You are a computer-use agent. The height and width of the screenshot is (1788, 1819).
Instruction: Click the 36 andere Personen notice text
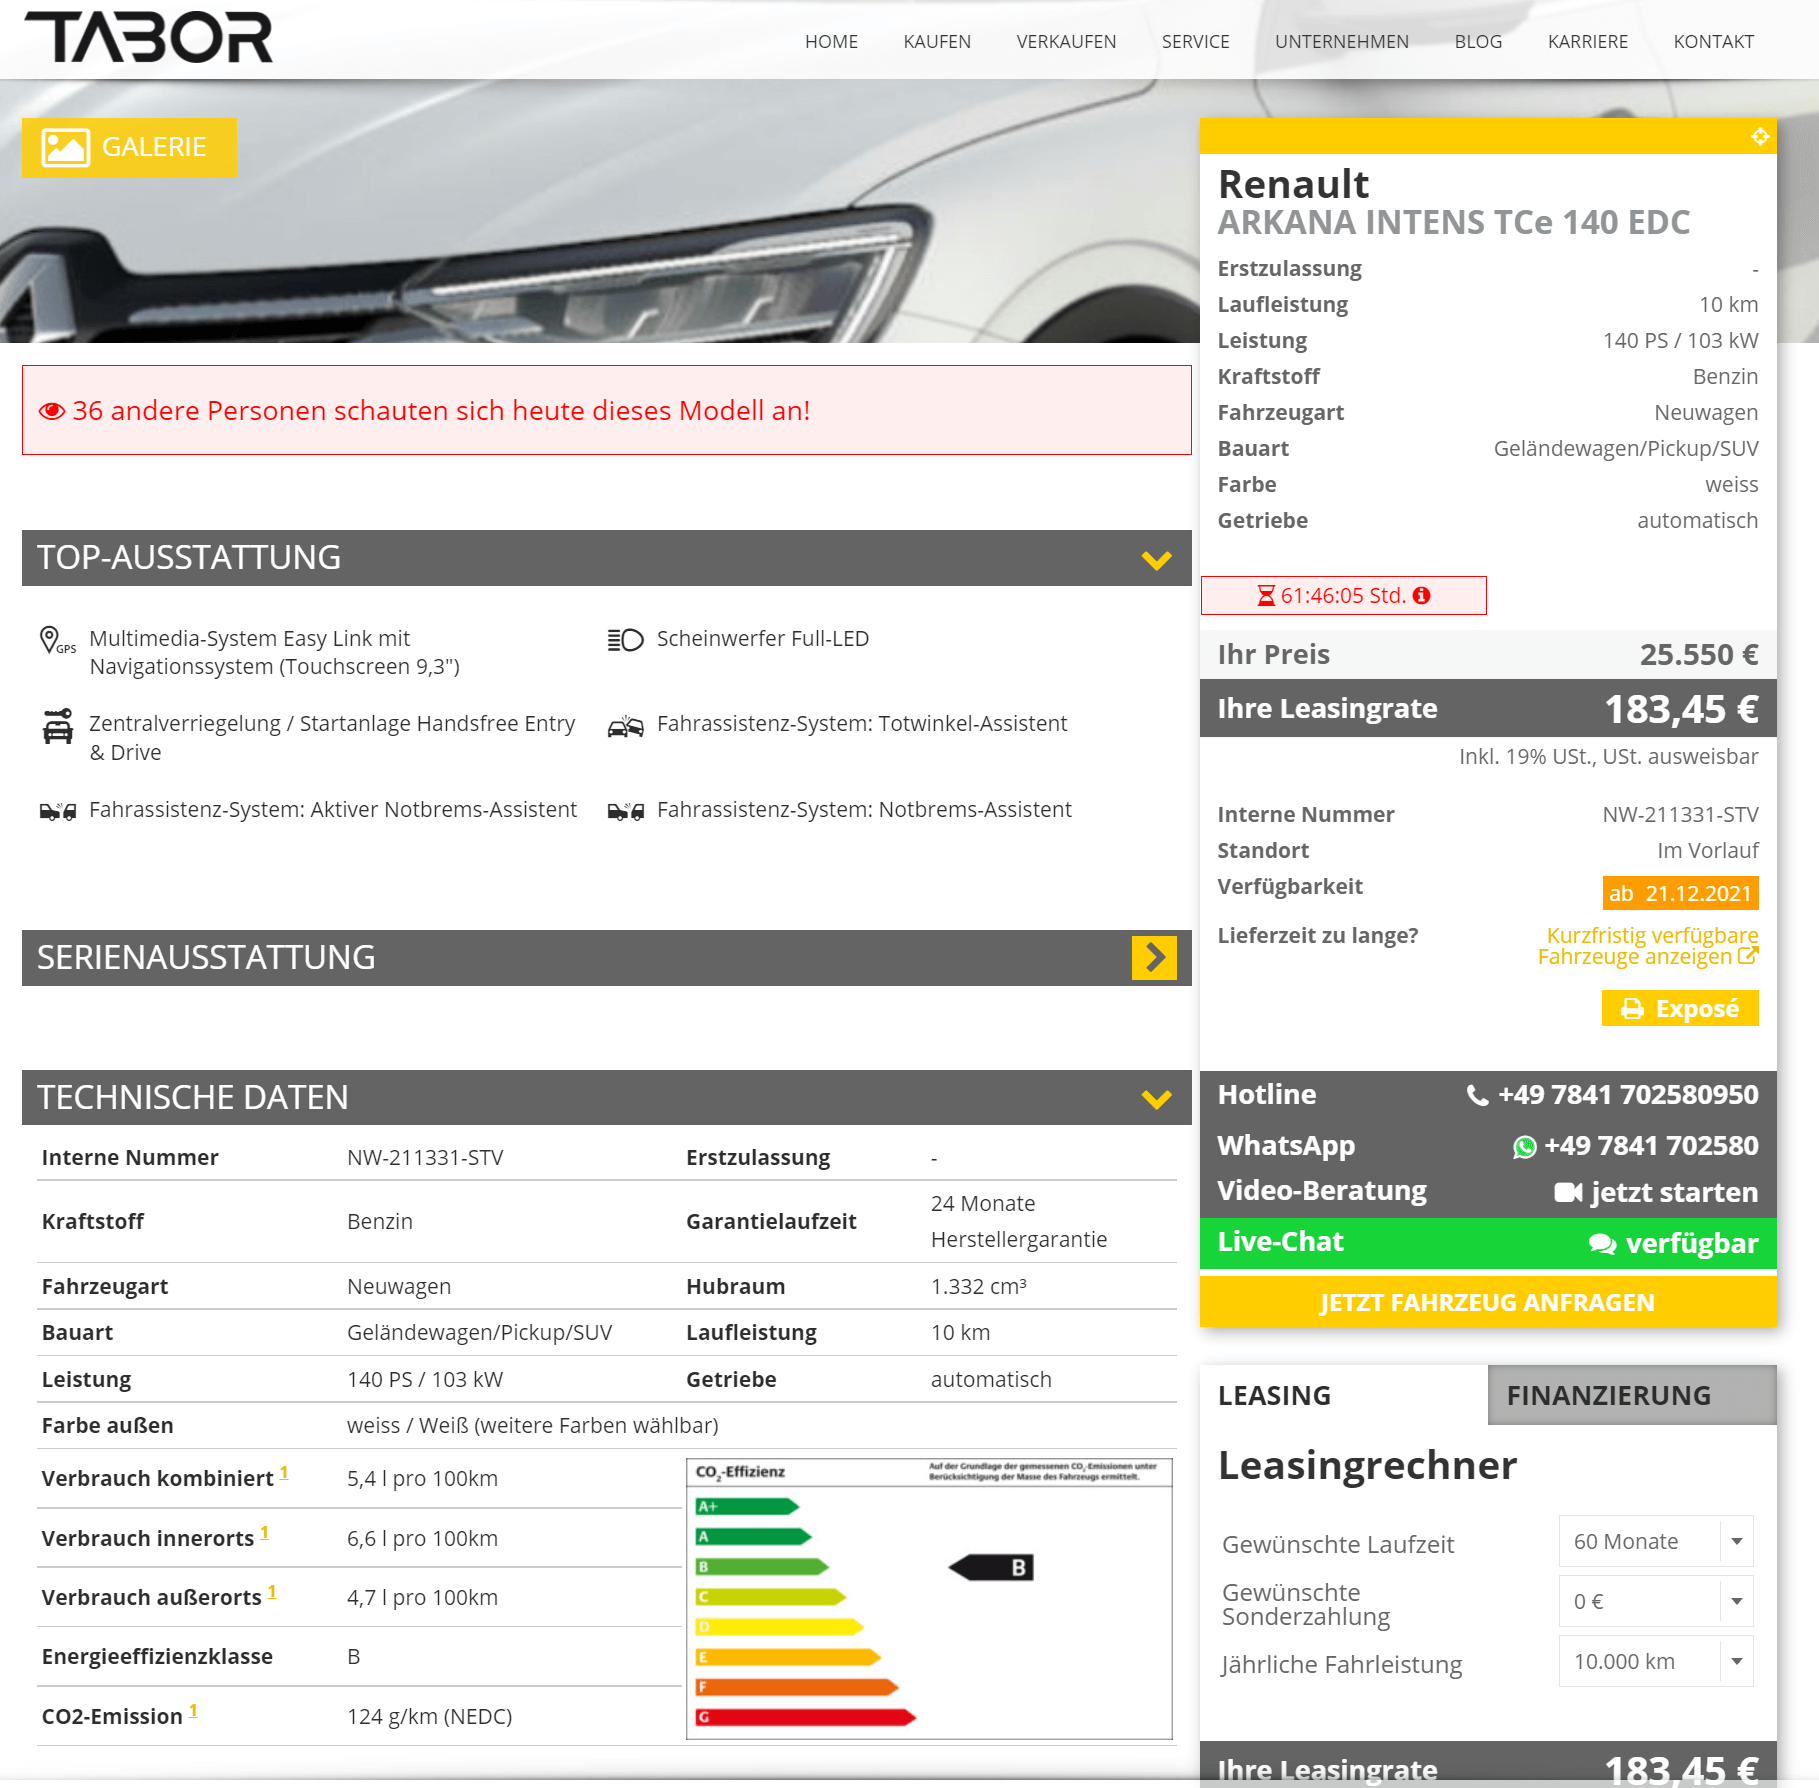tap(441, 411)
